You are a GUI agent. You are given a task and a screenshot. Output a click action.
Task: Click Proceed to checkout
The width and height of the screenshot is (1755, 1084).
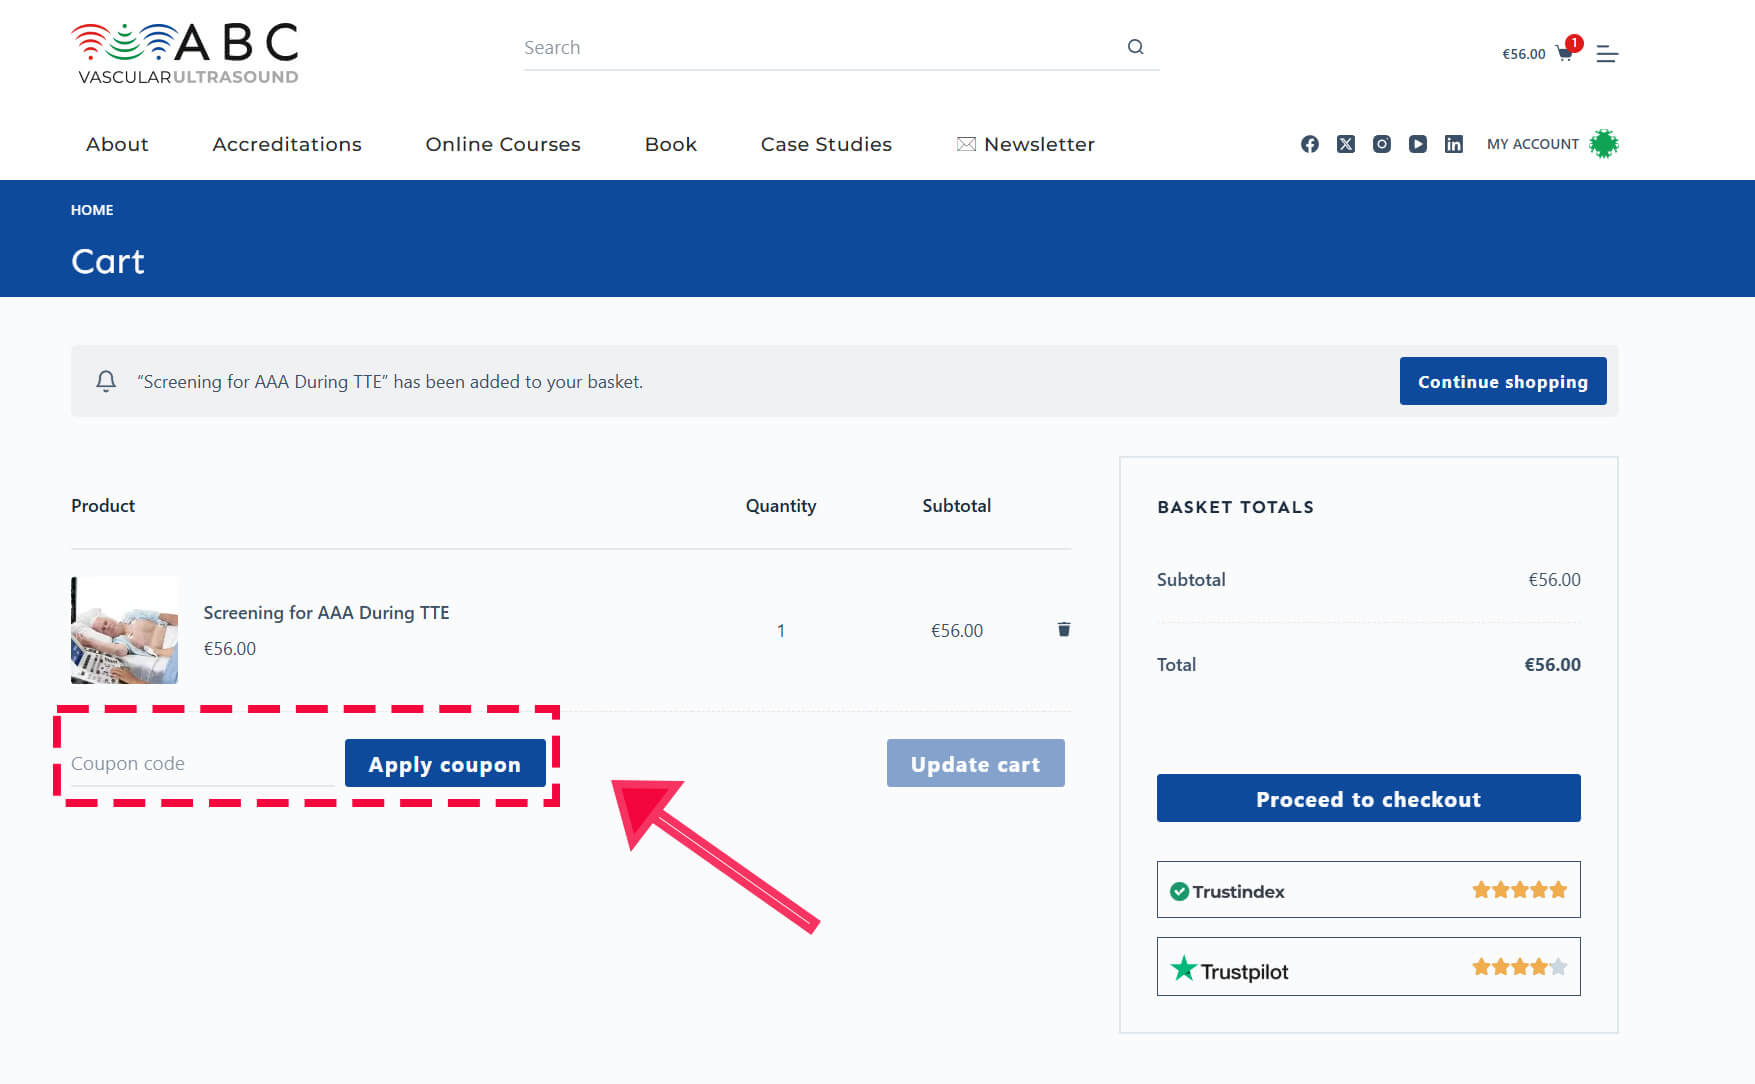(x=1368, y=798)
